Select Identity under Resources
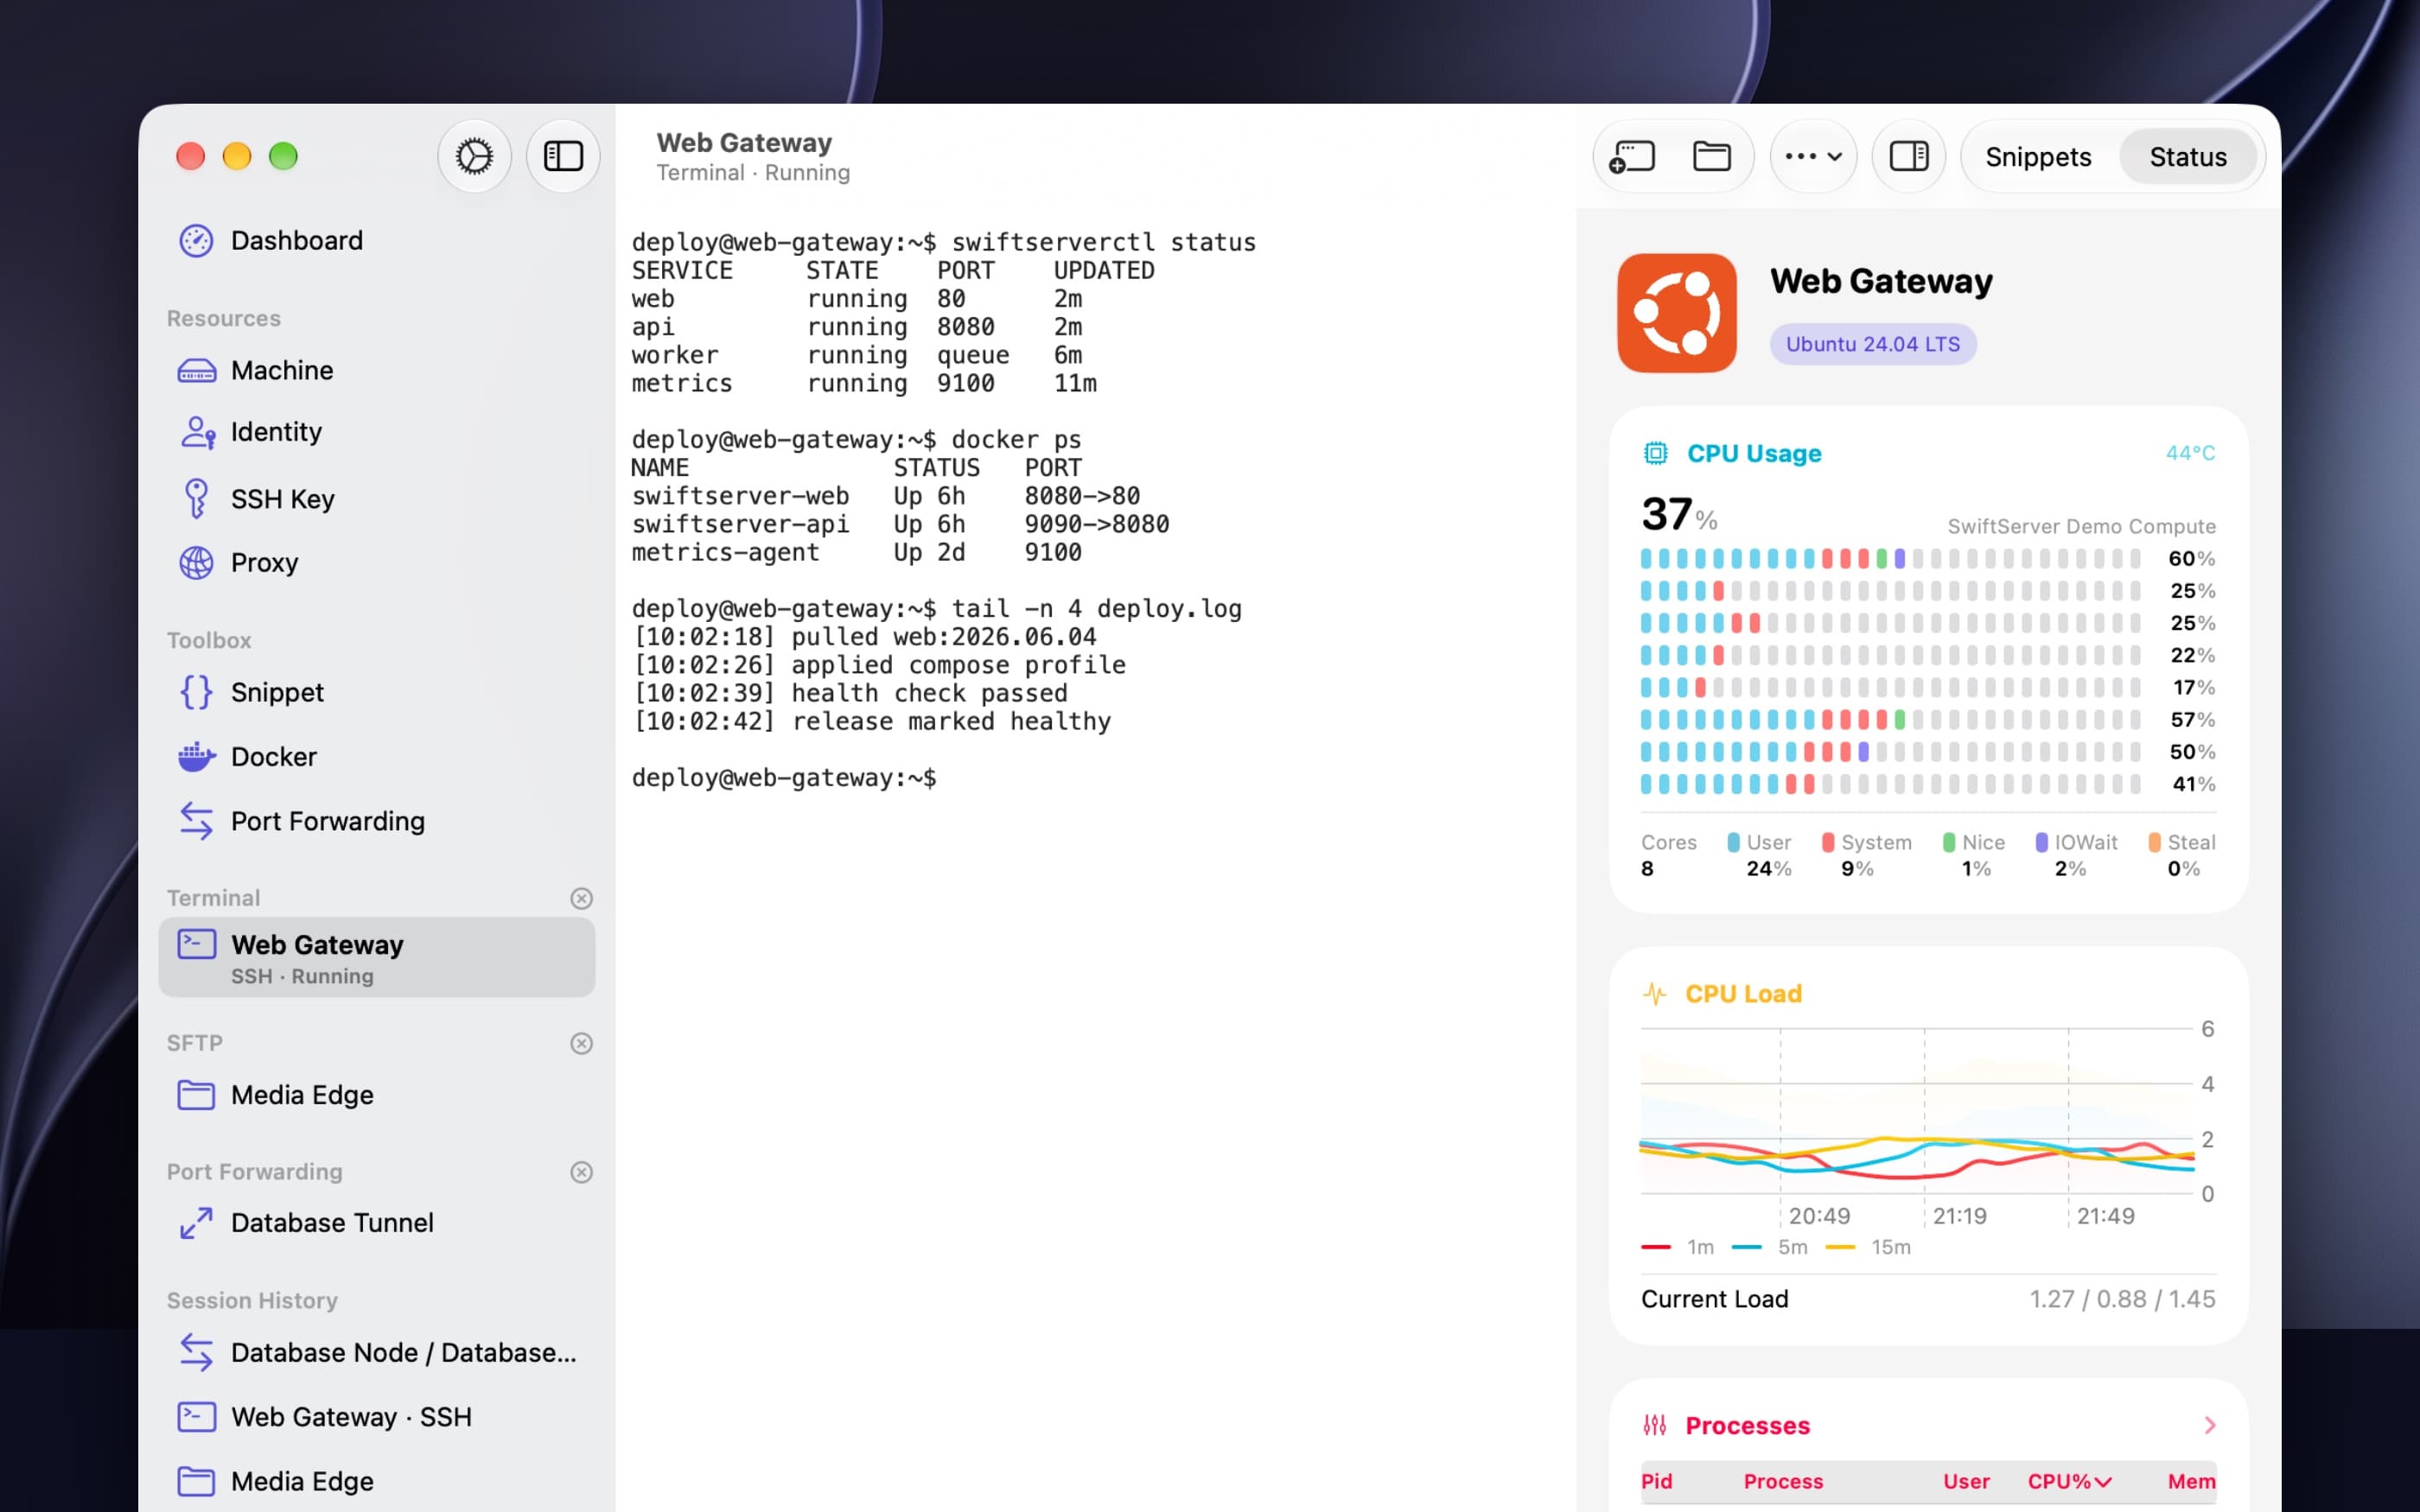Image resolution: width=2420 pixels, height=1512 pixels. pyautogui.click(x=376, y=432)
